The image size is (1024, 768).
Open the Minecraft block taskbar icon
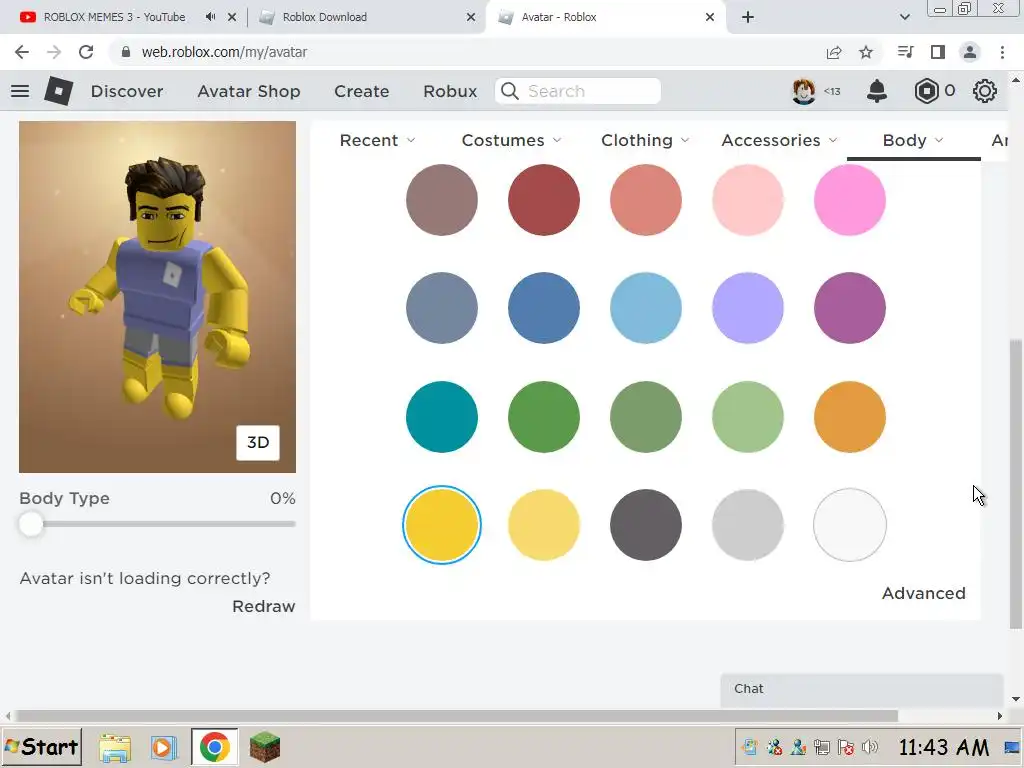[264, 748]
